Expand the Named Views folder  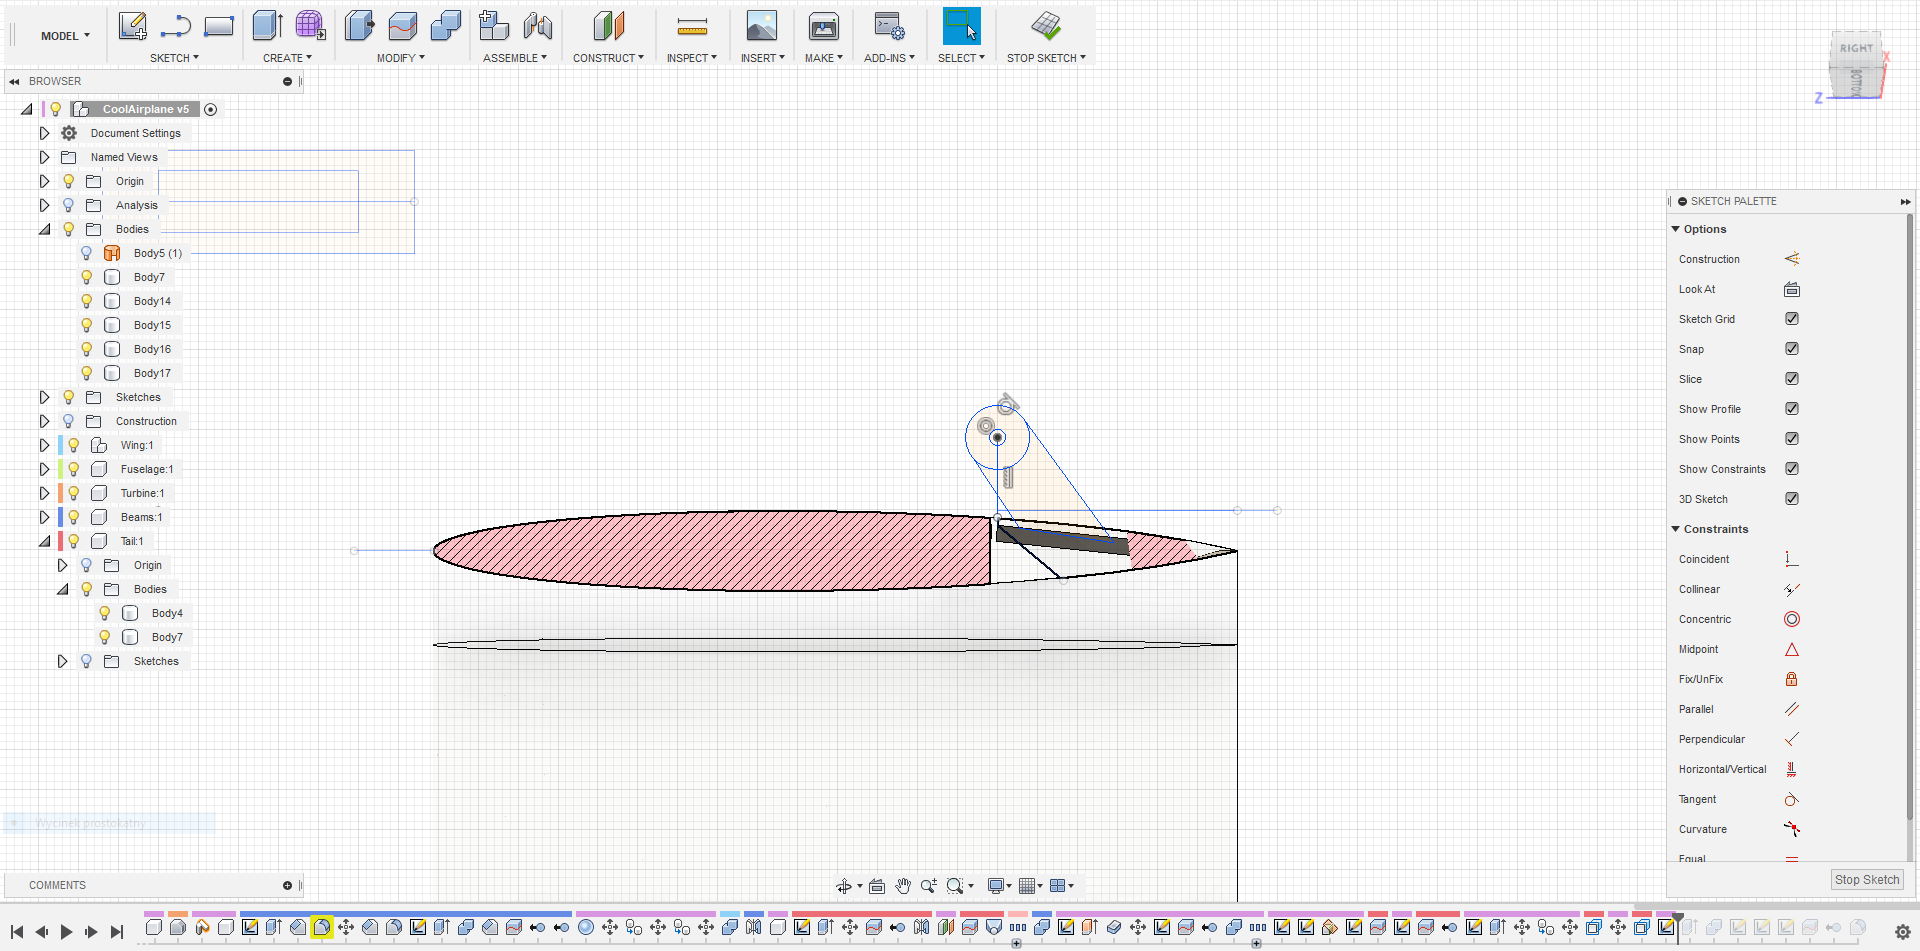(x=44, y=157)
